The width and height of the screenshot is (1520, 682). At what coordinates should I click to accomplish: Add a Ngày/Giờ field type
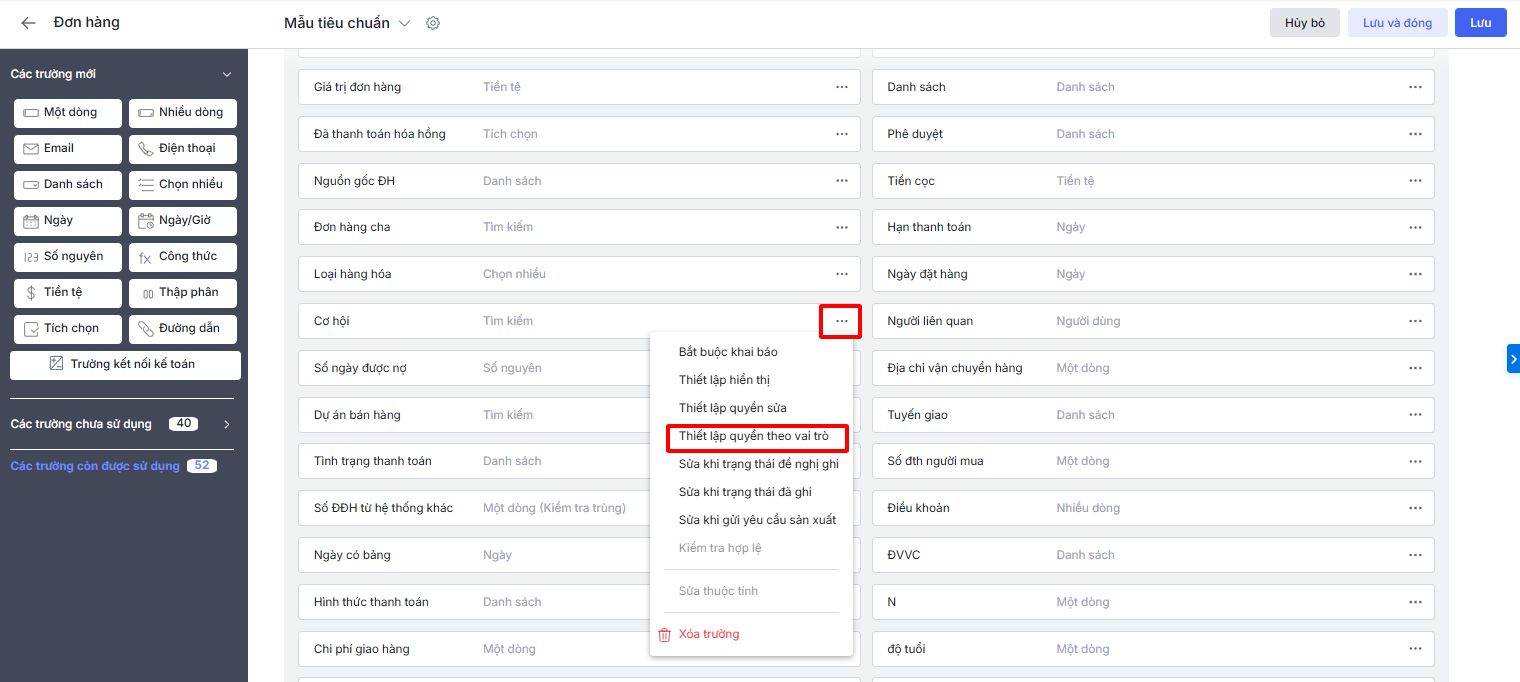coord(183,221)
